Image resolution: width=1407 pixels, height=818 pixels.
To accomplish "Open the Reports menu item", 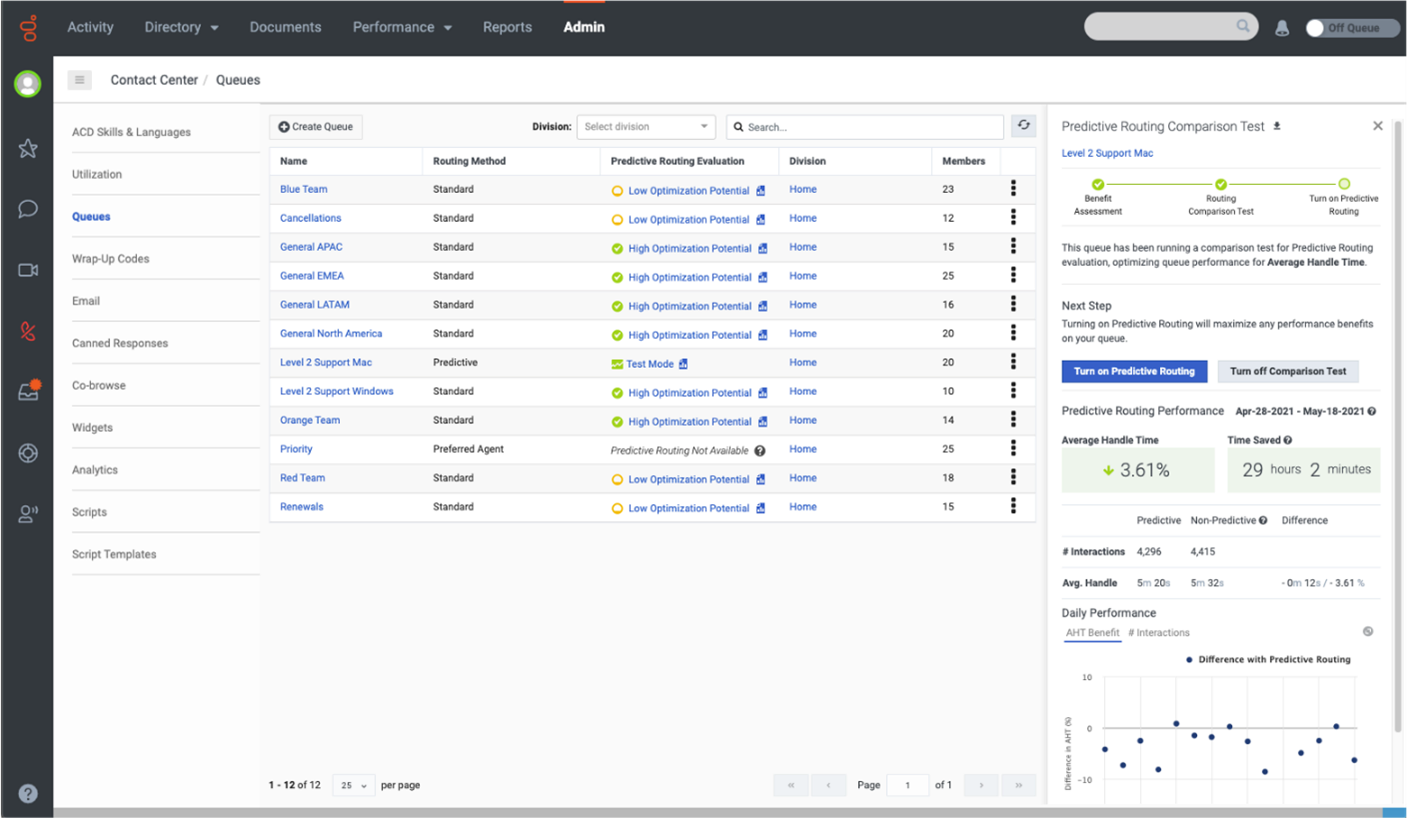I will click(x=507, y=27).
